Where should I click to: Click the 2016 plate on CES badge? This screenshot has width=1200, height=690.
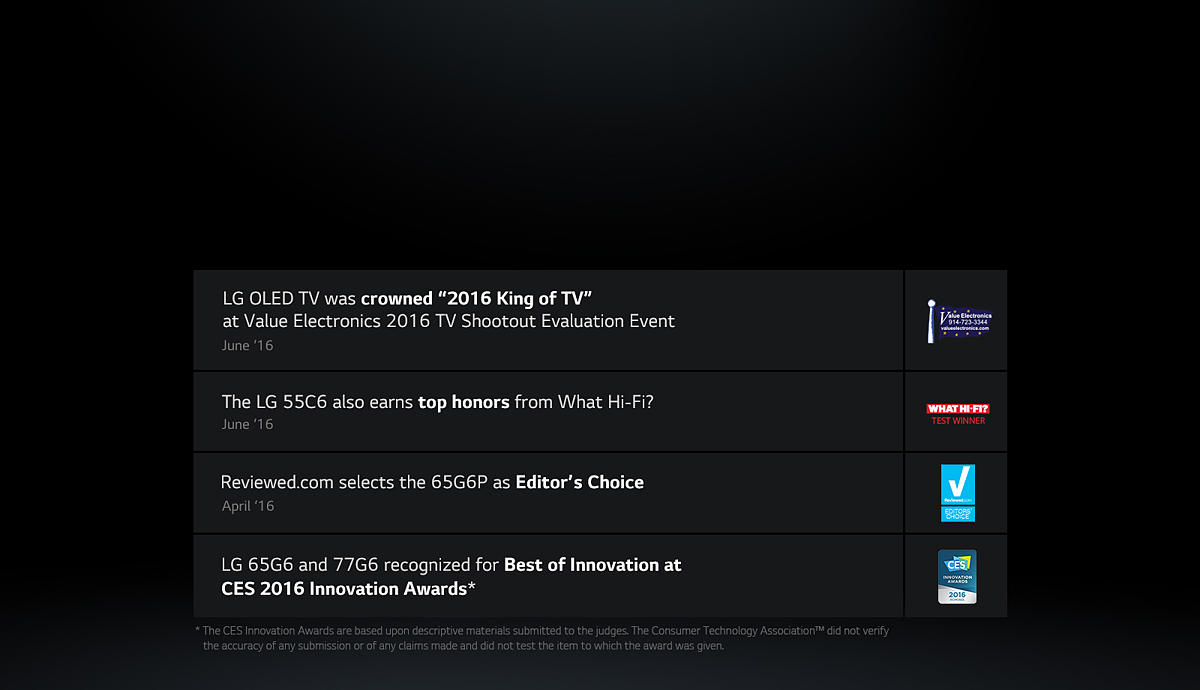tap(957, 595)
